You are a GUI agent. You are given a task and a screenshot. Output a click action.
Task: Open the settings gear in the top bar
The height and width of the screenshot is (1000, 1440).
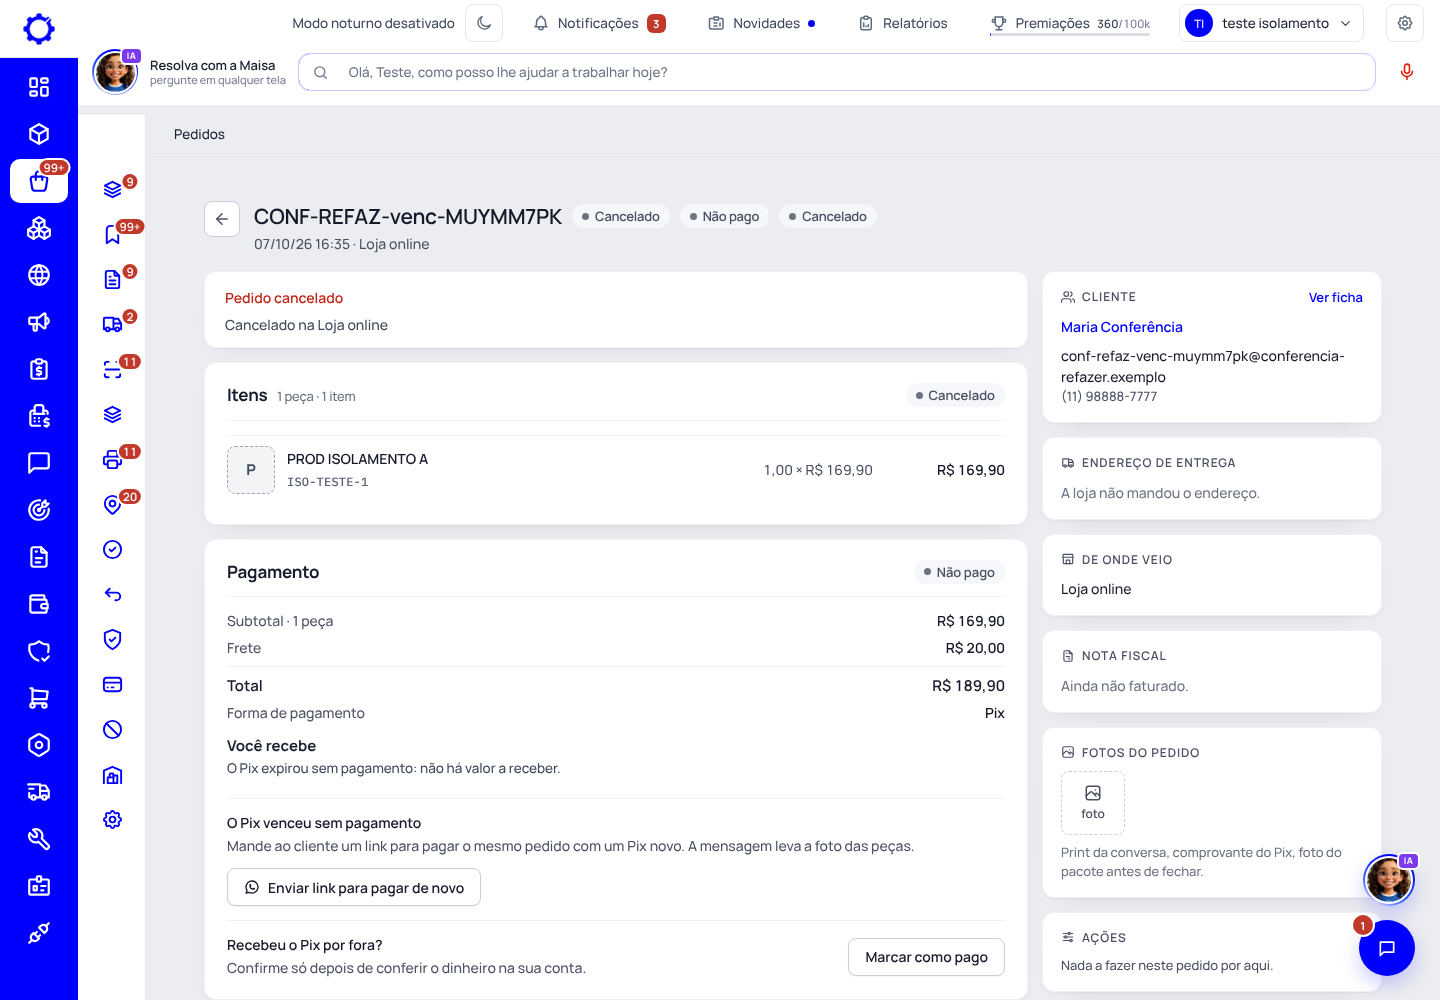(x=1405, y=23)
